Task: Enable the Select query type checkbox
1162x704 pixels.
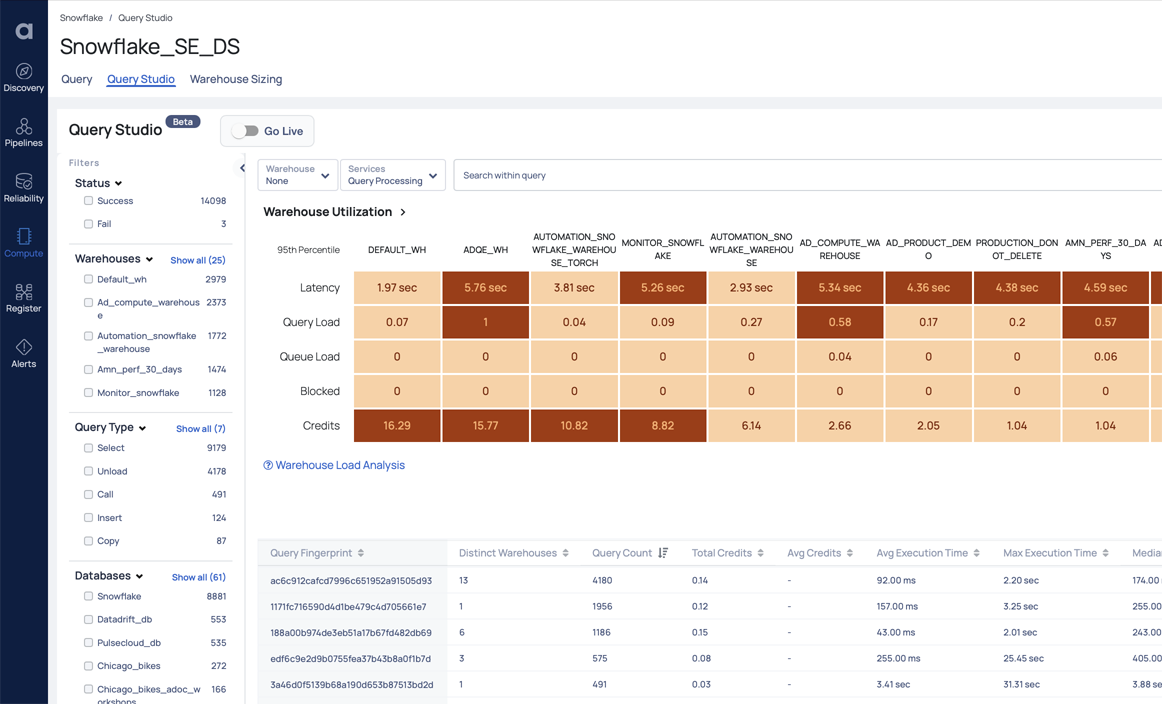Action: tap(89, 448)
